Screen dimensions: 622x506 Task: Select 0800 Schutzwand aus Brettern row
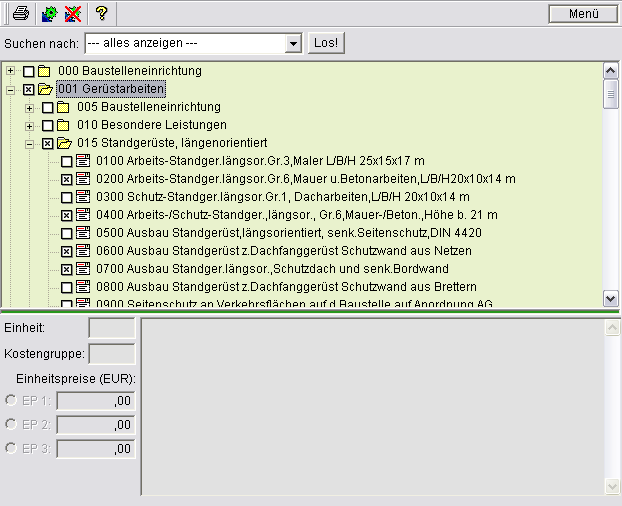click(x=286, y=287)
